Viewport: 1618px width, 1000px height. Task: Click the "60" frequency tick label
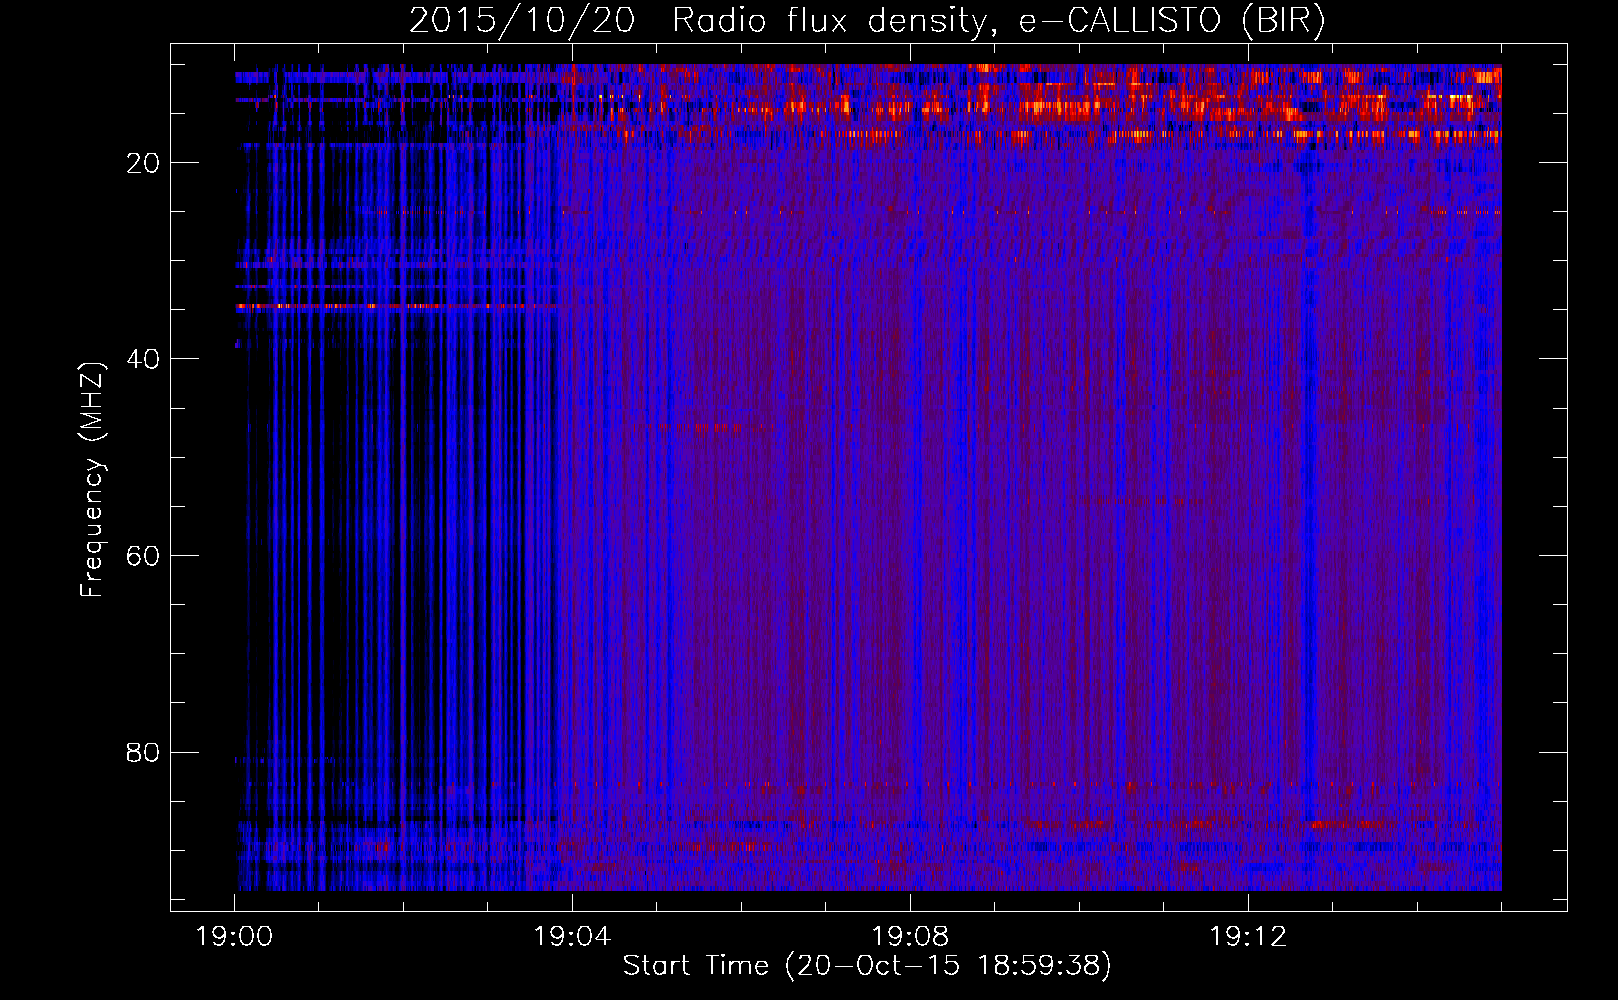tap(143, 556)
